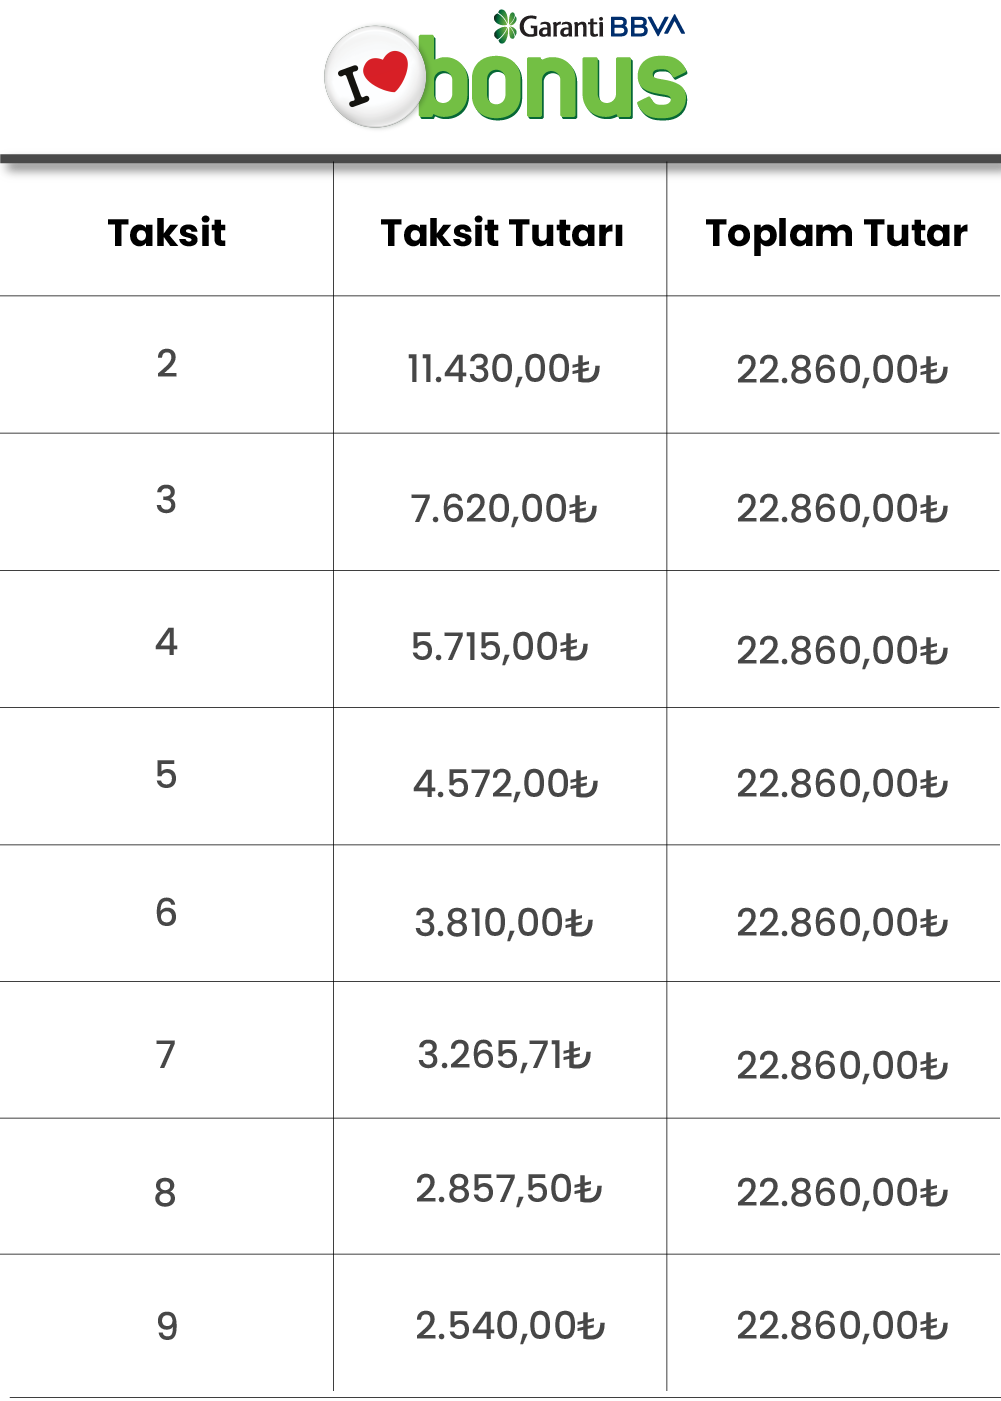Click the 8 installment row number
The width and height of the screenshot is (1001, 1401).
click(x=166, y=1192)
